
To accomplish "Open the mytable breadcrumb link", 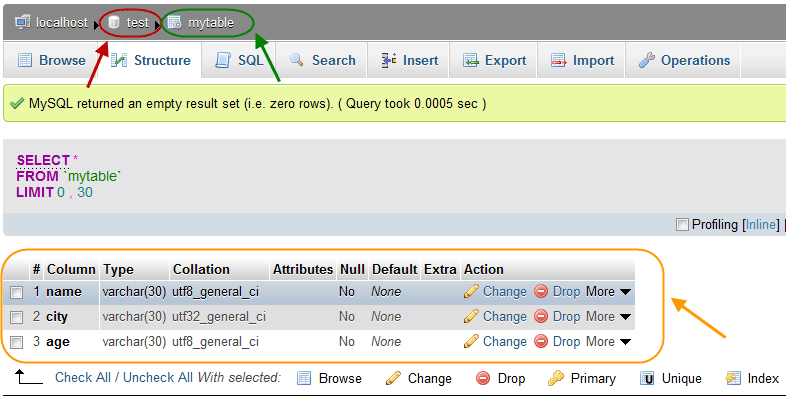I will click(x=211, y=23).
